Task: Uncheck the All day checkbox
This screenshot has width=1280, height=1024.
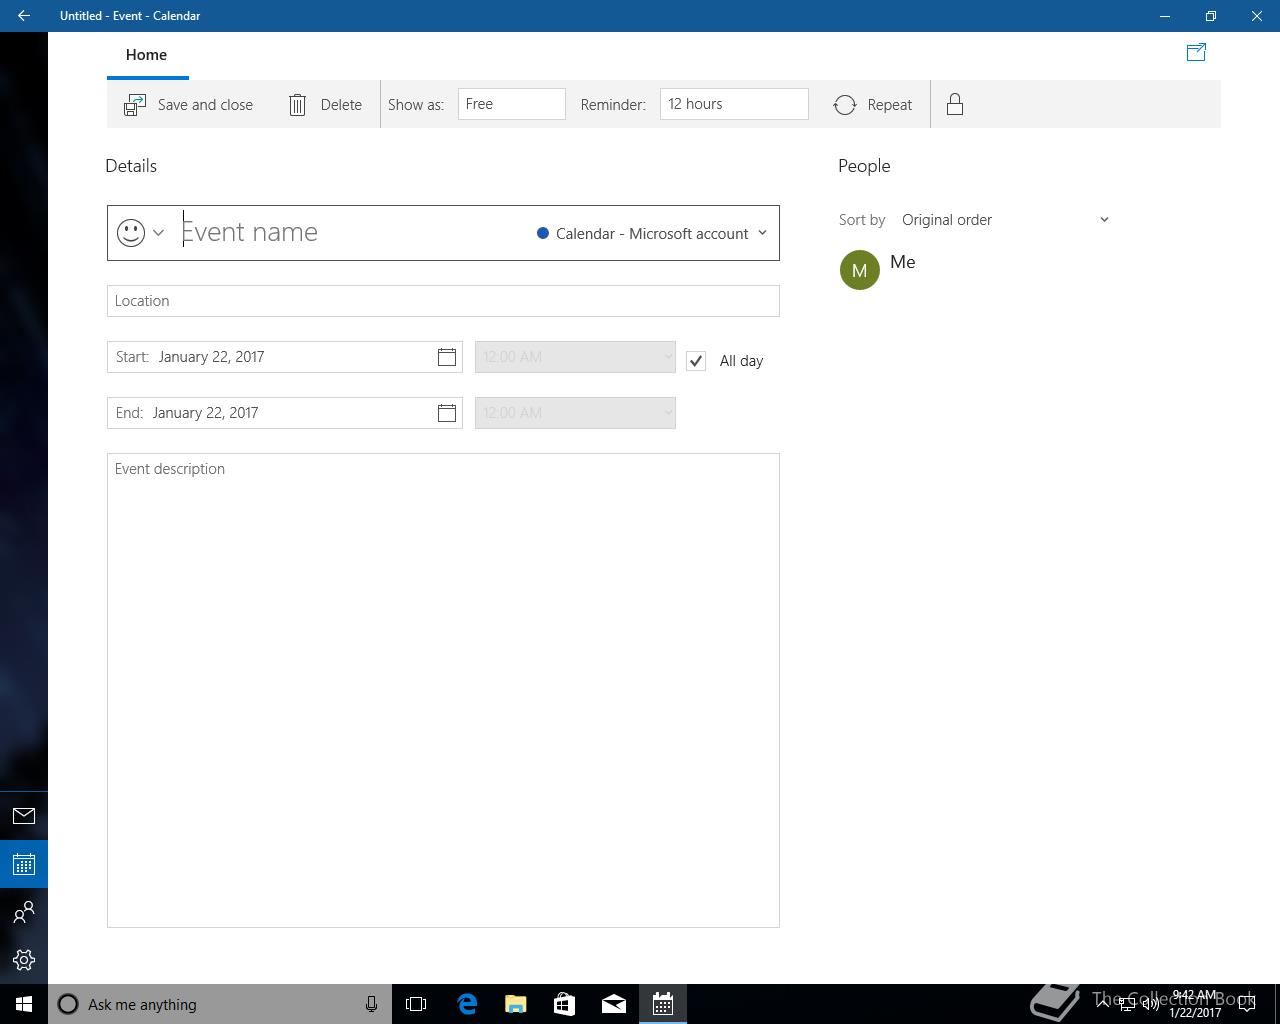Action: point(696,361)
